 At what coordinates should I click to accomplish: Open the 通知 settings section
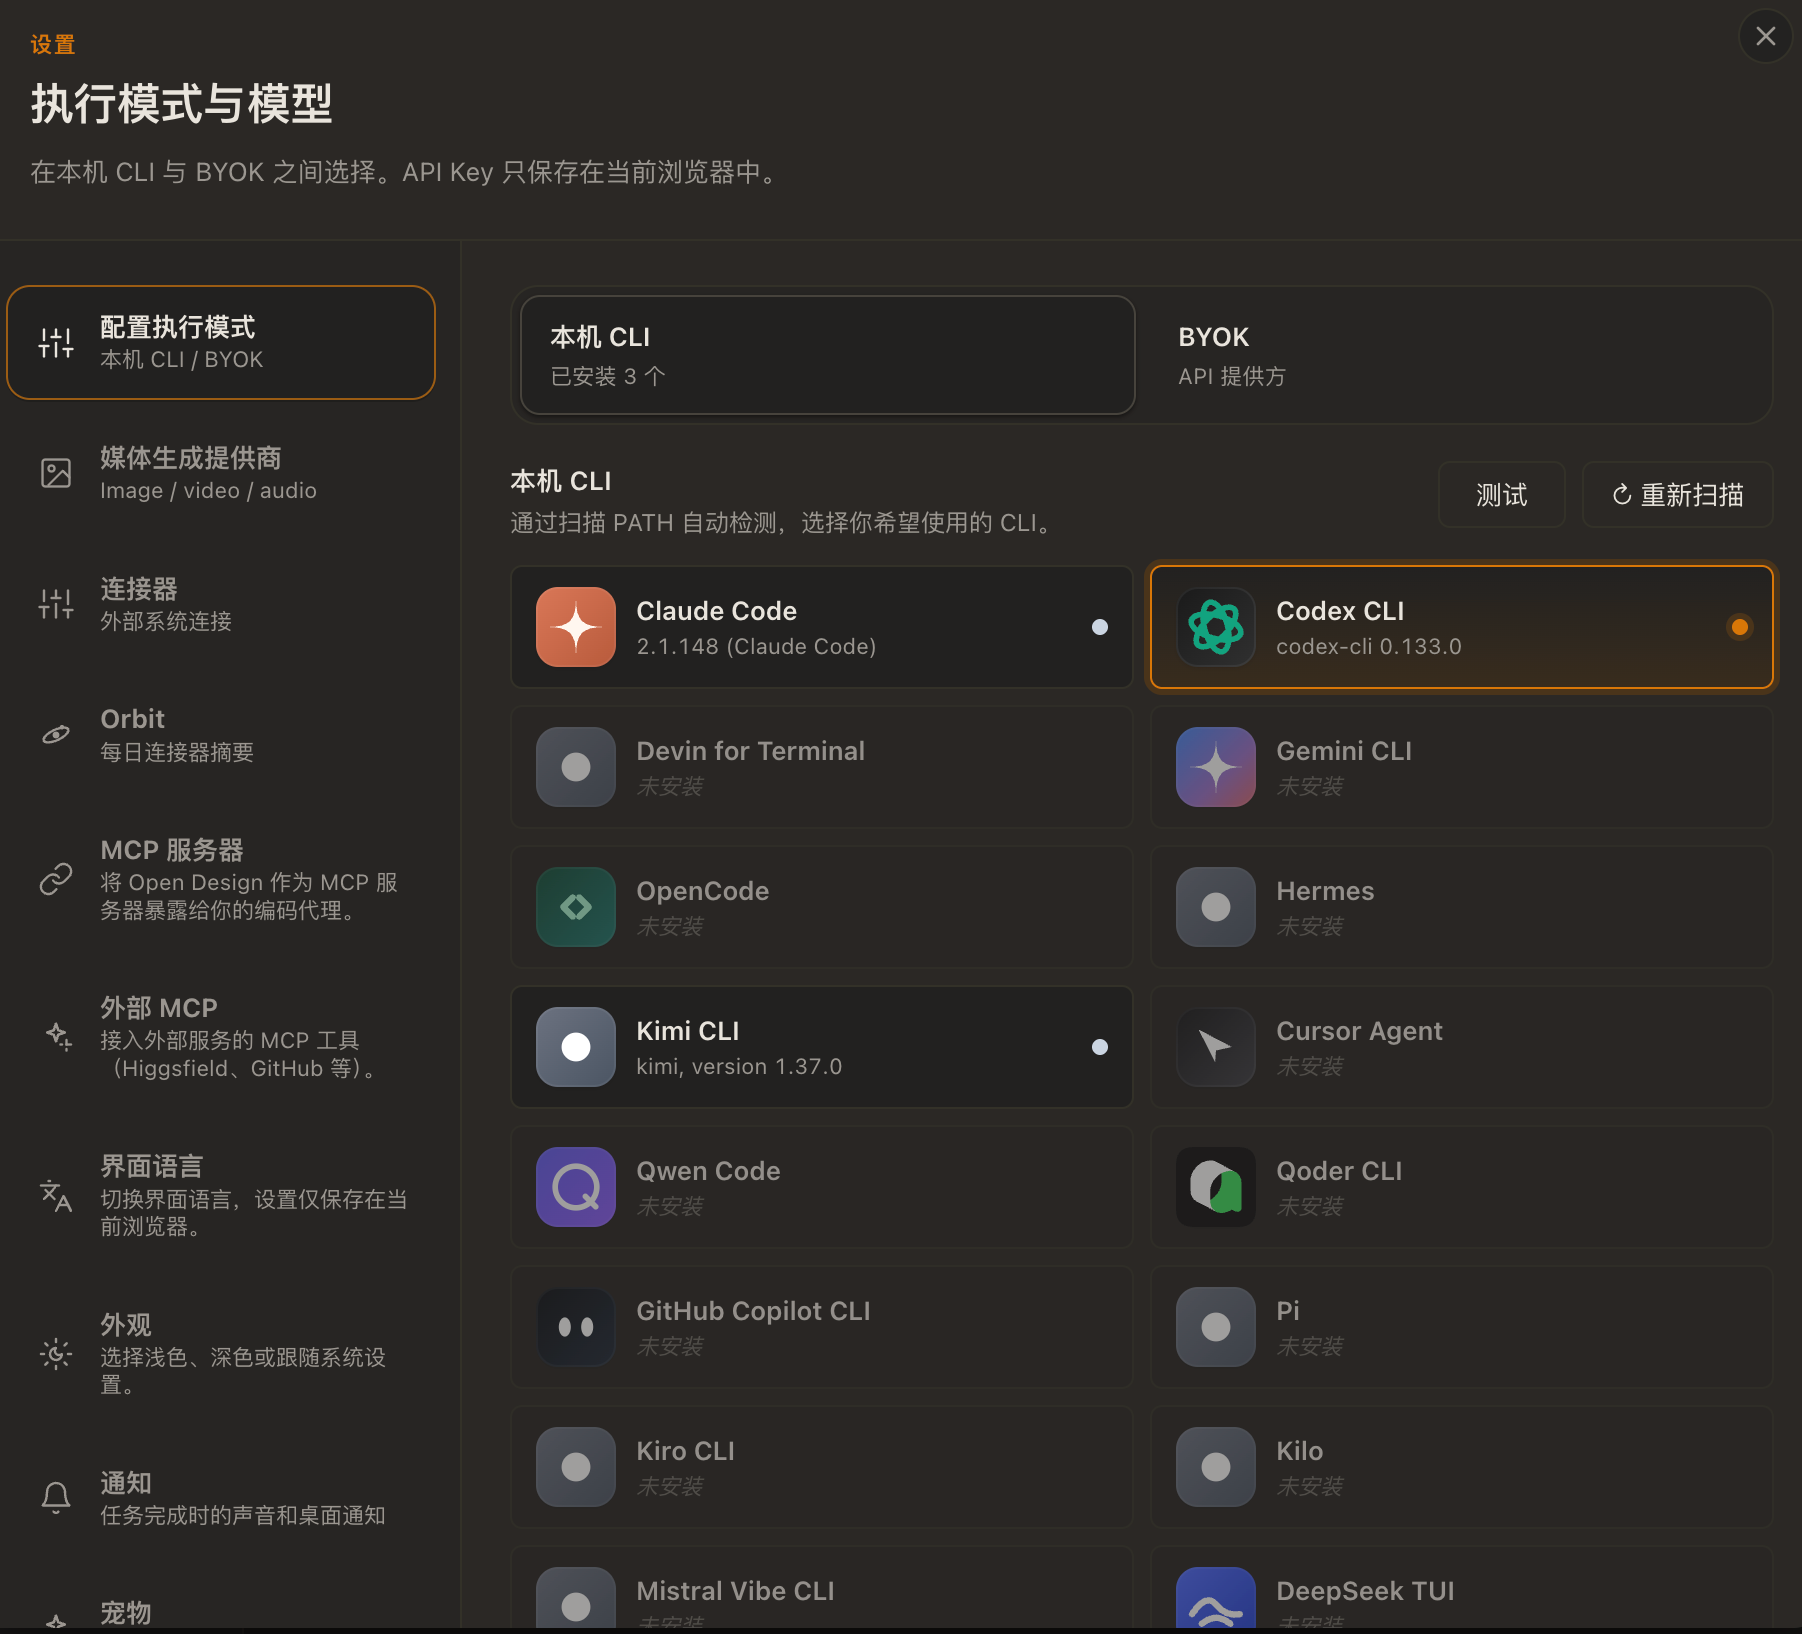221,1498
